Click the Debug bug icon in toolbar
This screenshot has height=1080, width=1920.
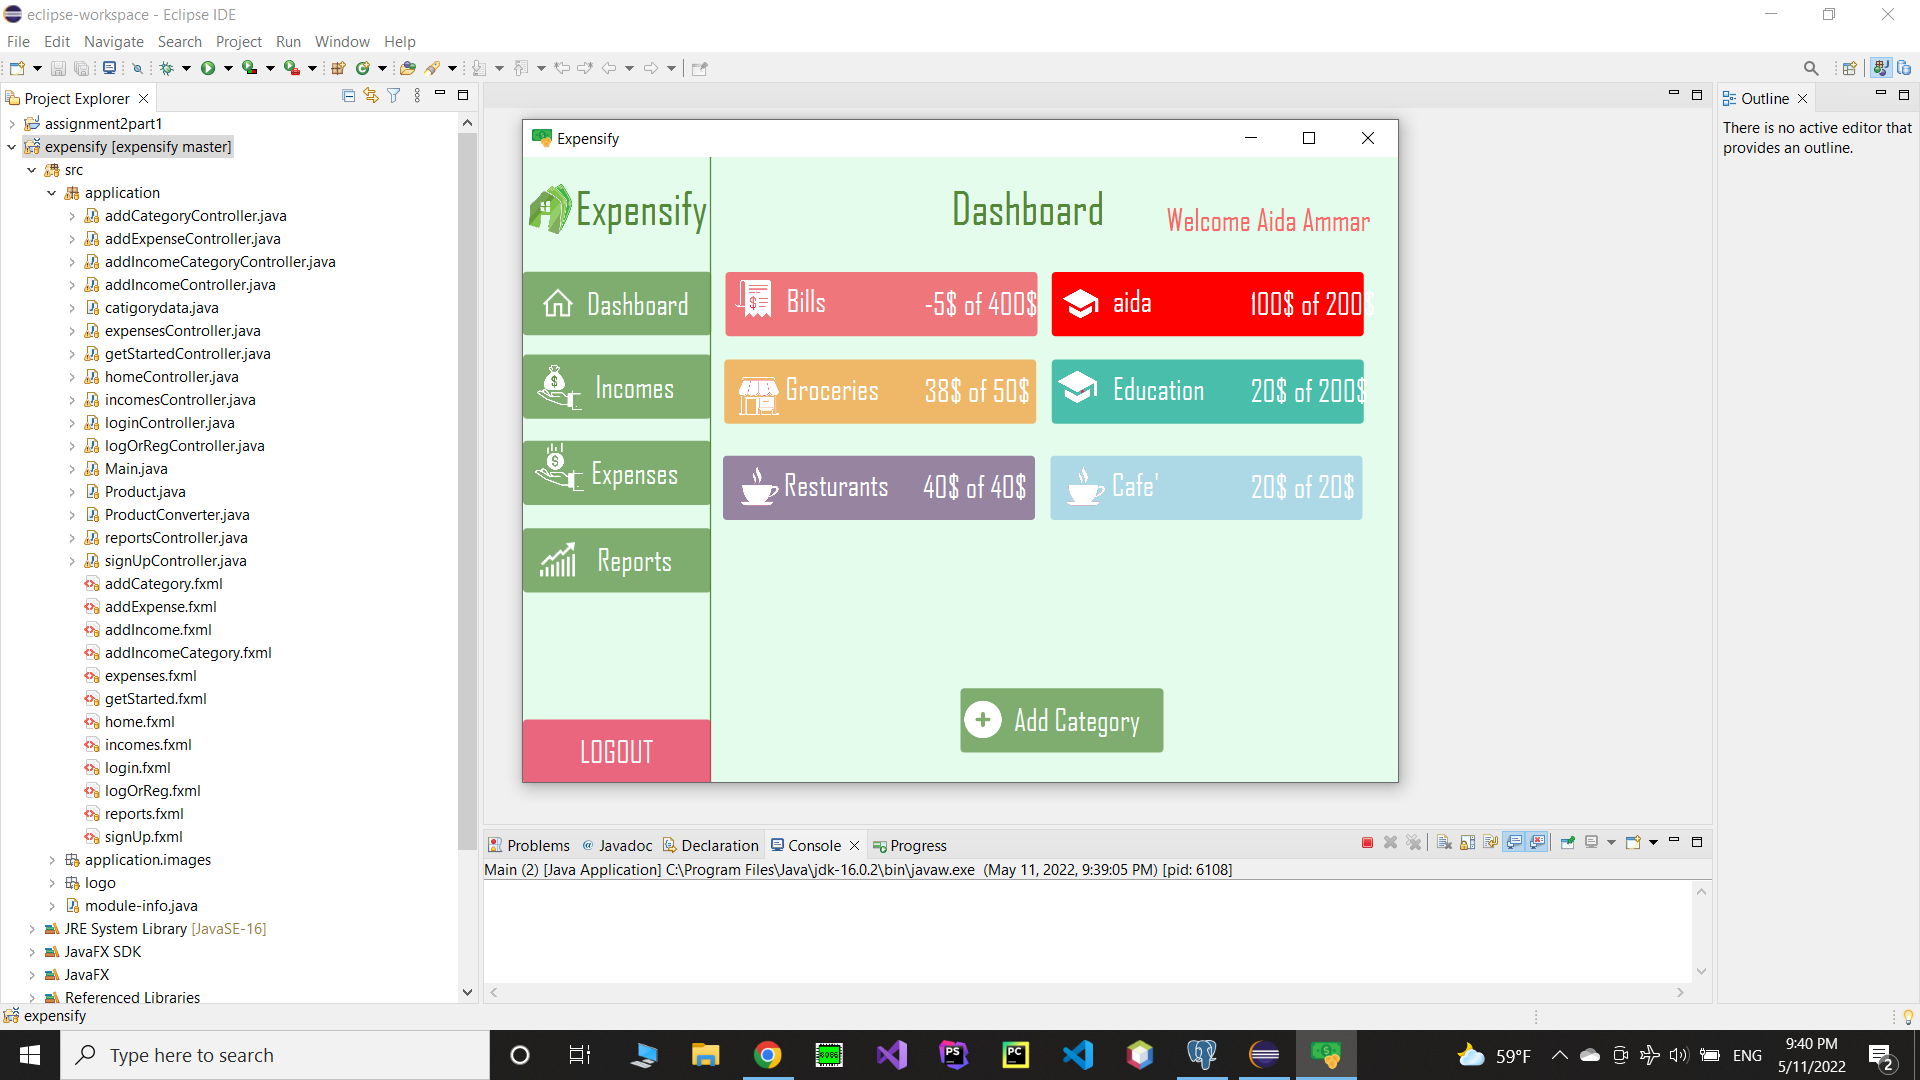tap(167, 68)
